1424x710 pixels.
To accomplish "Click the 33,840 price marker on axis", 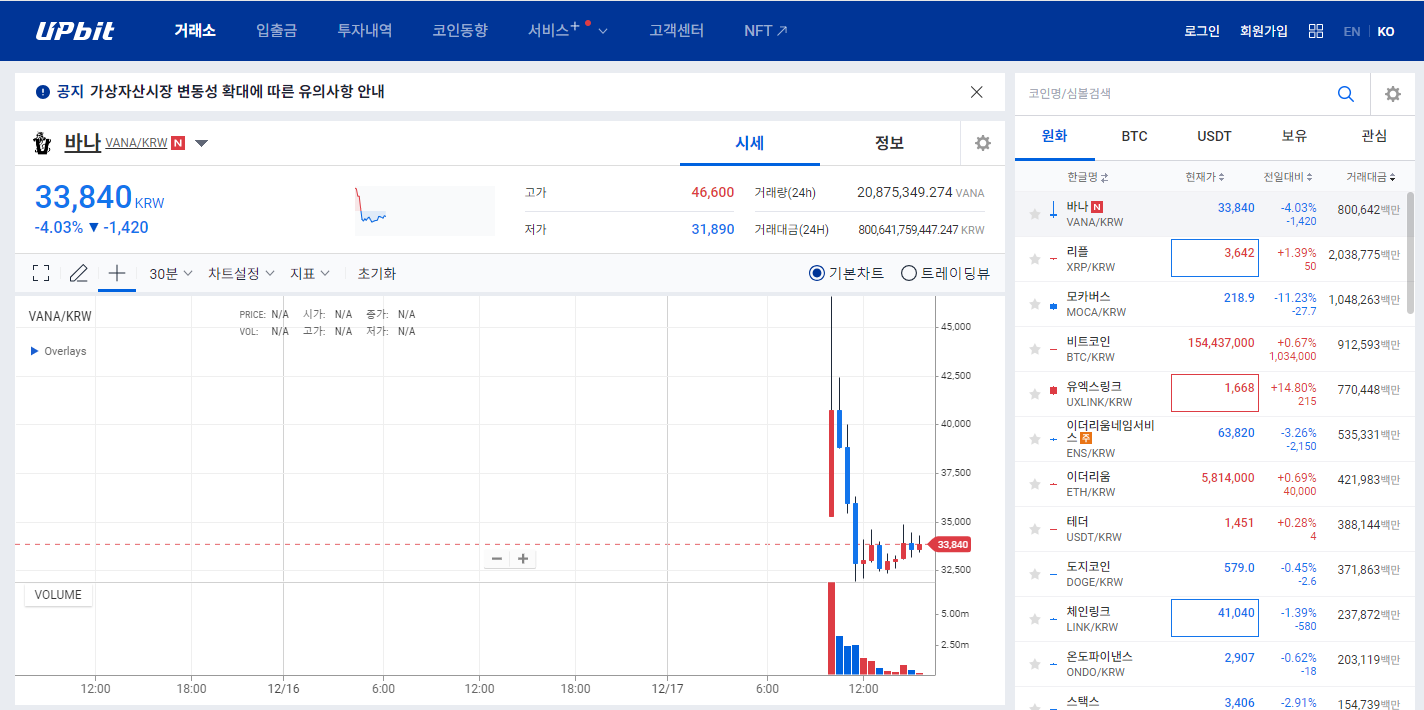I will point(950,544).
